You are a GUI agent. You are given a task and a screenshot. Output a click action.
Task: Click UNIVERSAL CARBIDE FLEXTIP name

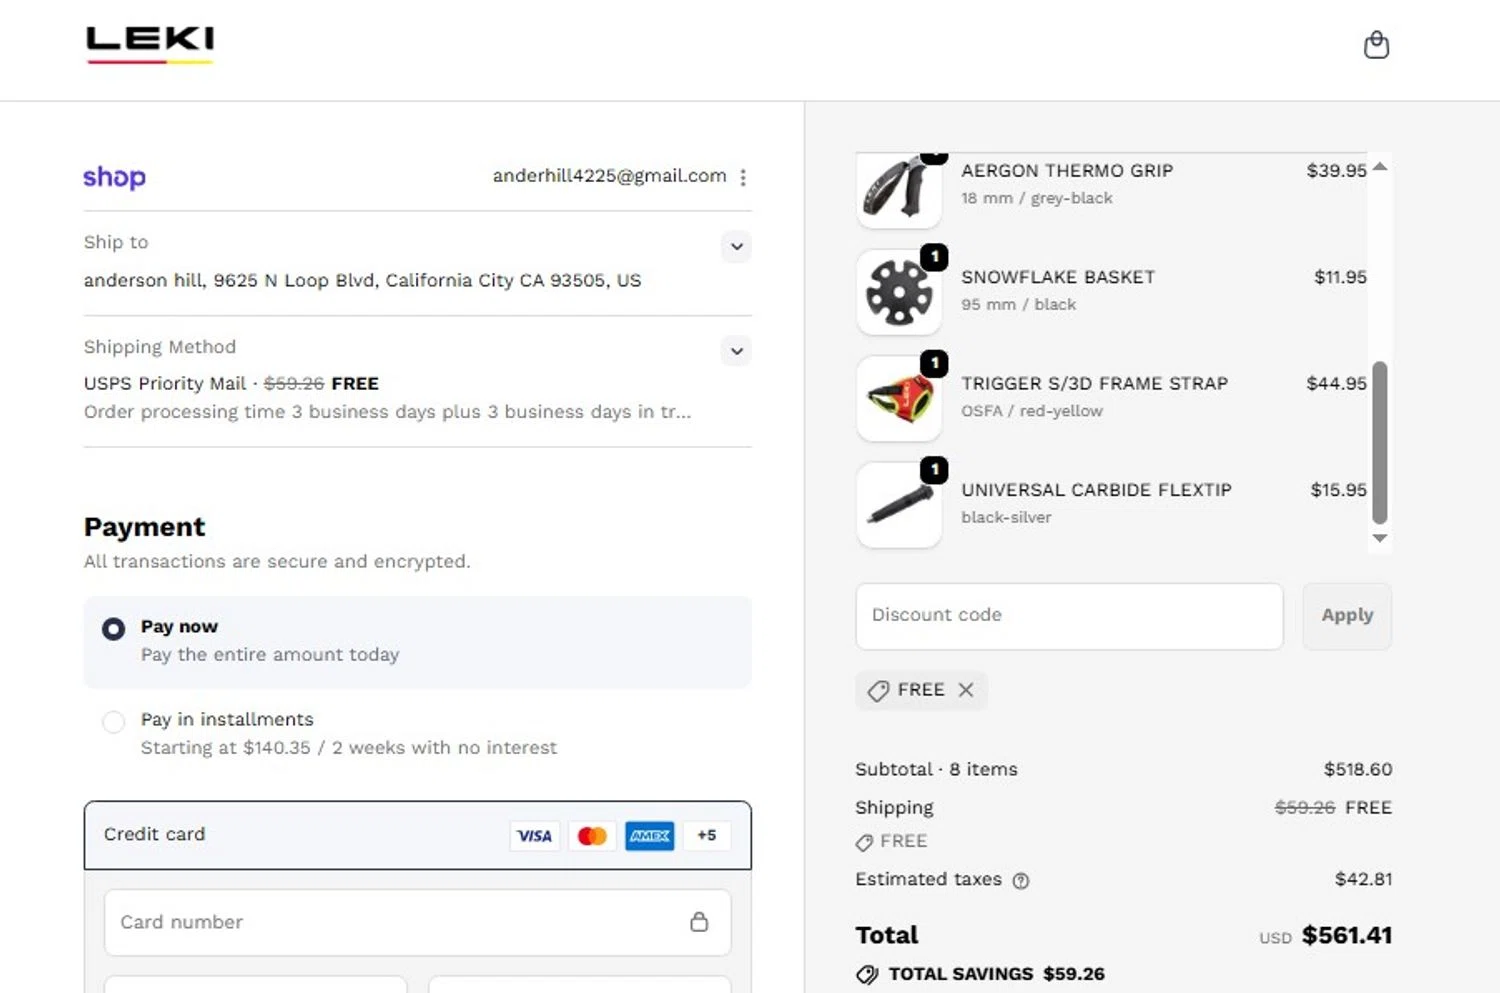click(1096, 490)
